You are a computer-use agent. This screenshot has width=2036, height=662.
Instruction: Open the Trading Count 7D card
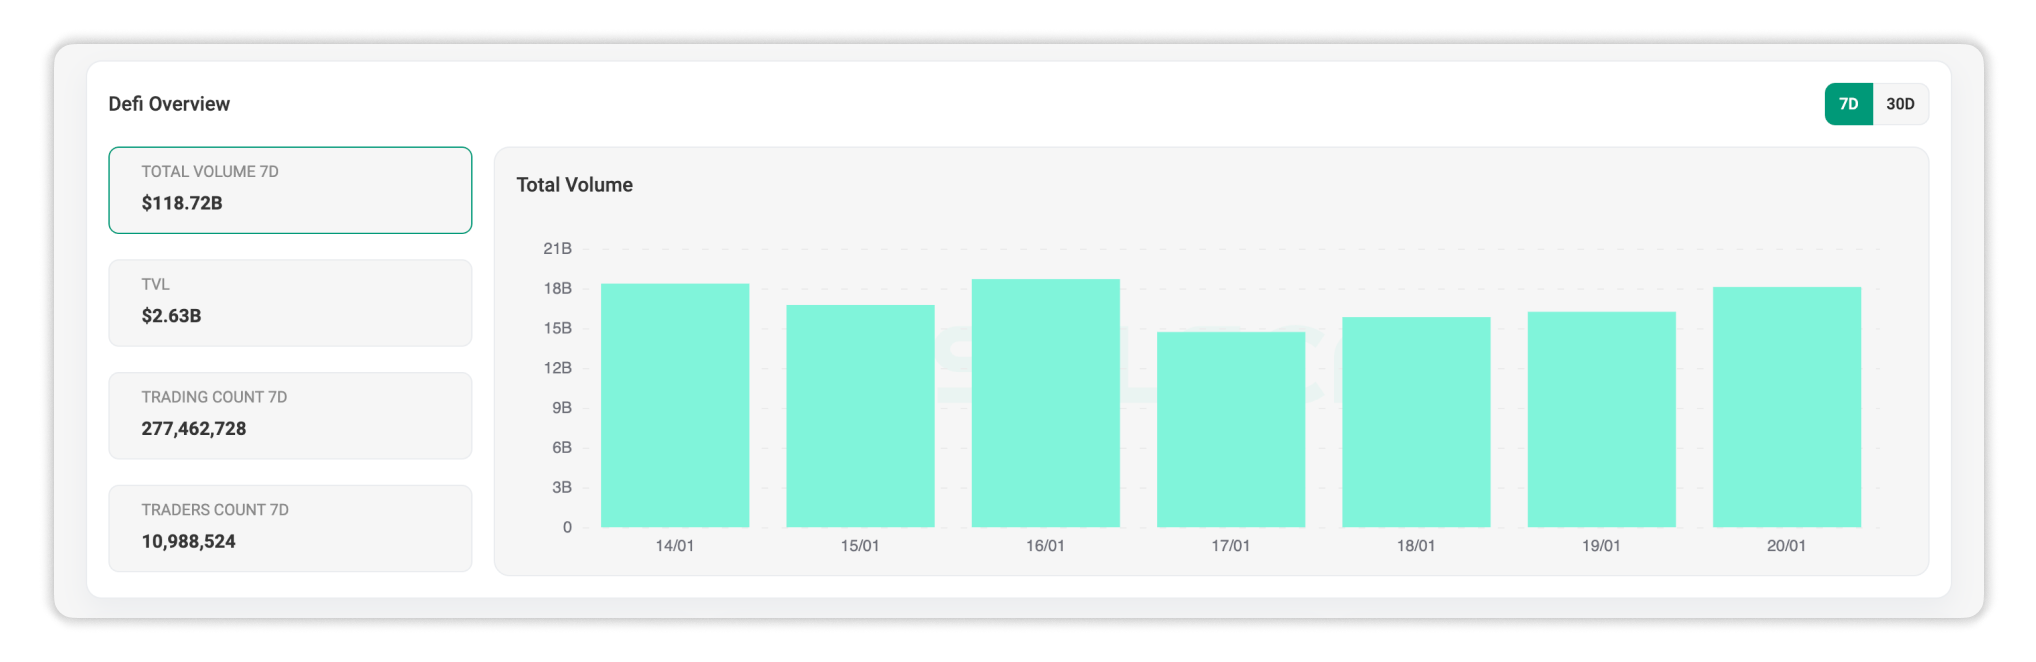pyautogui.click(x=290, y=416)
